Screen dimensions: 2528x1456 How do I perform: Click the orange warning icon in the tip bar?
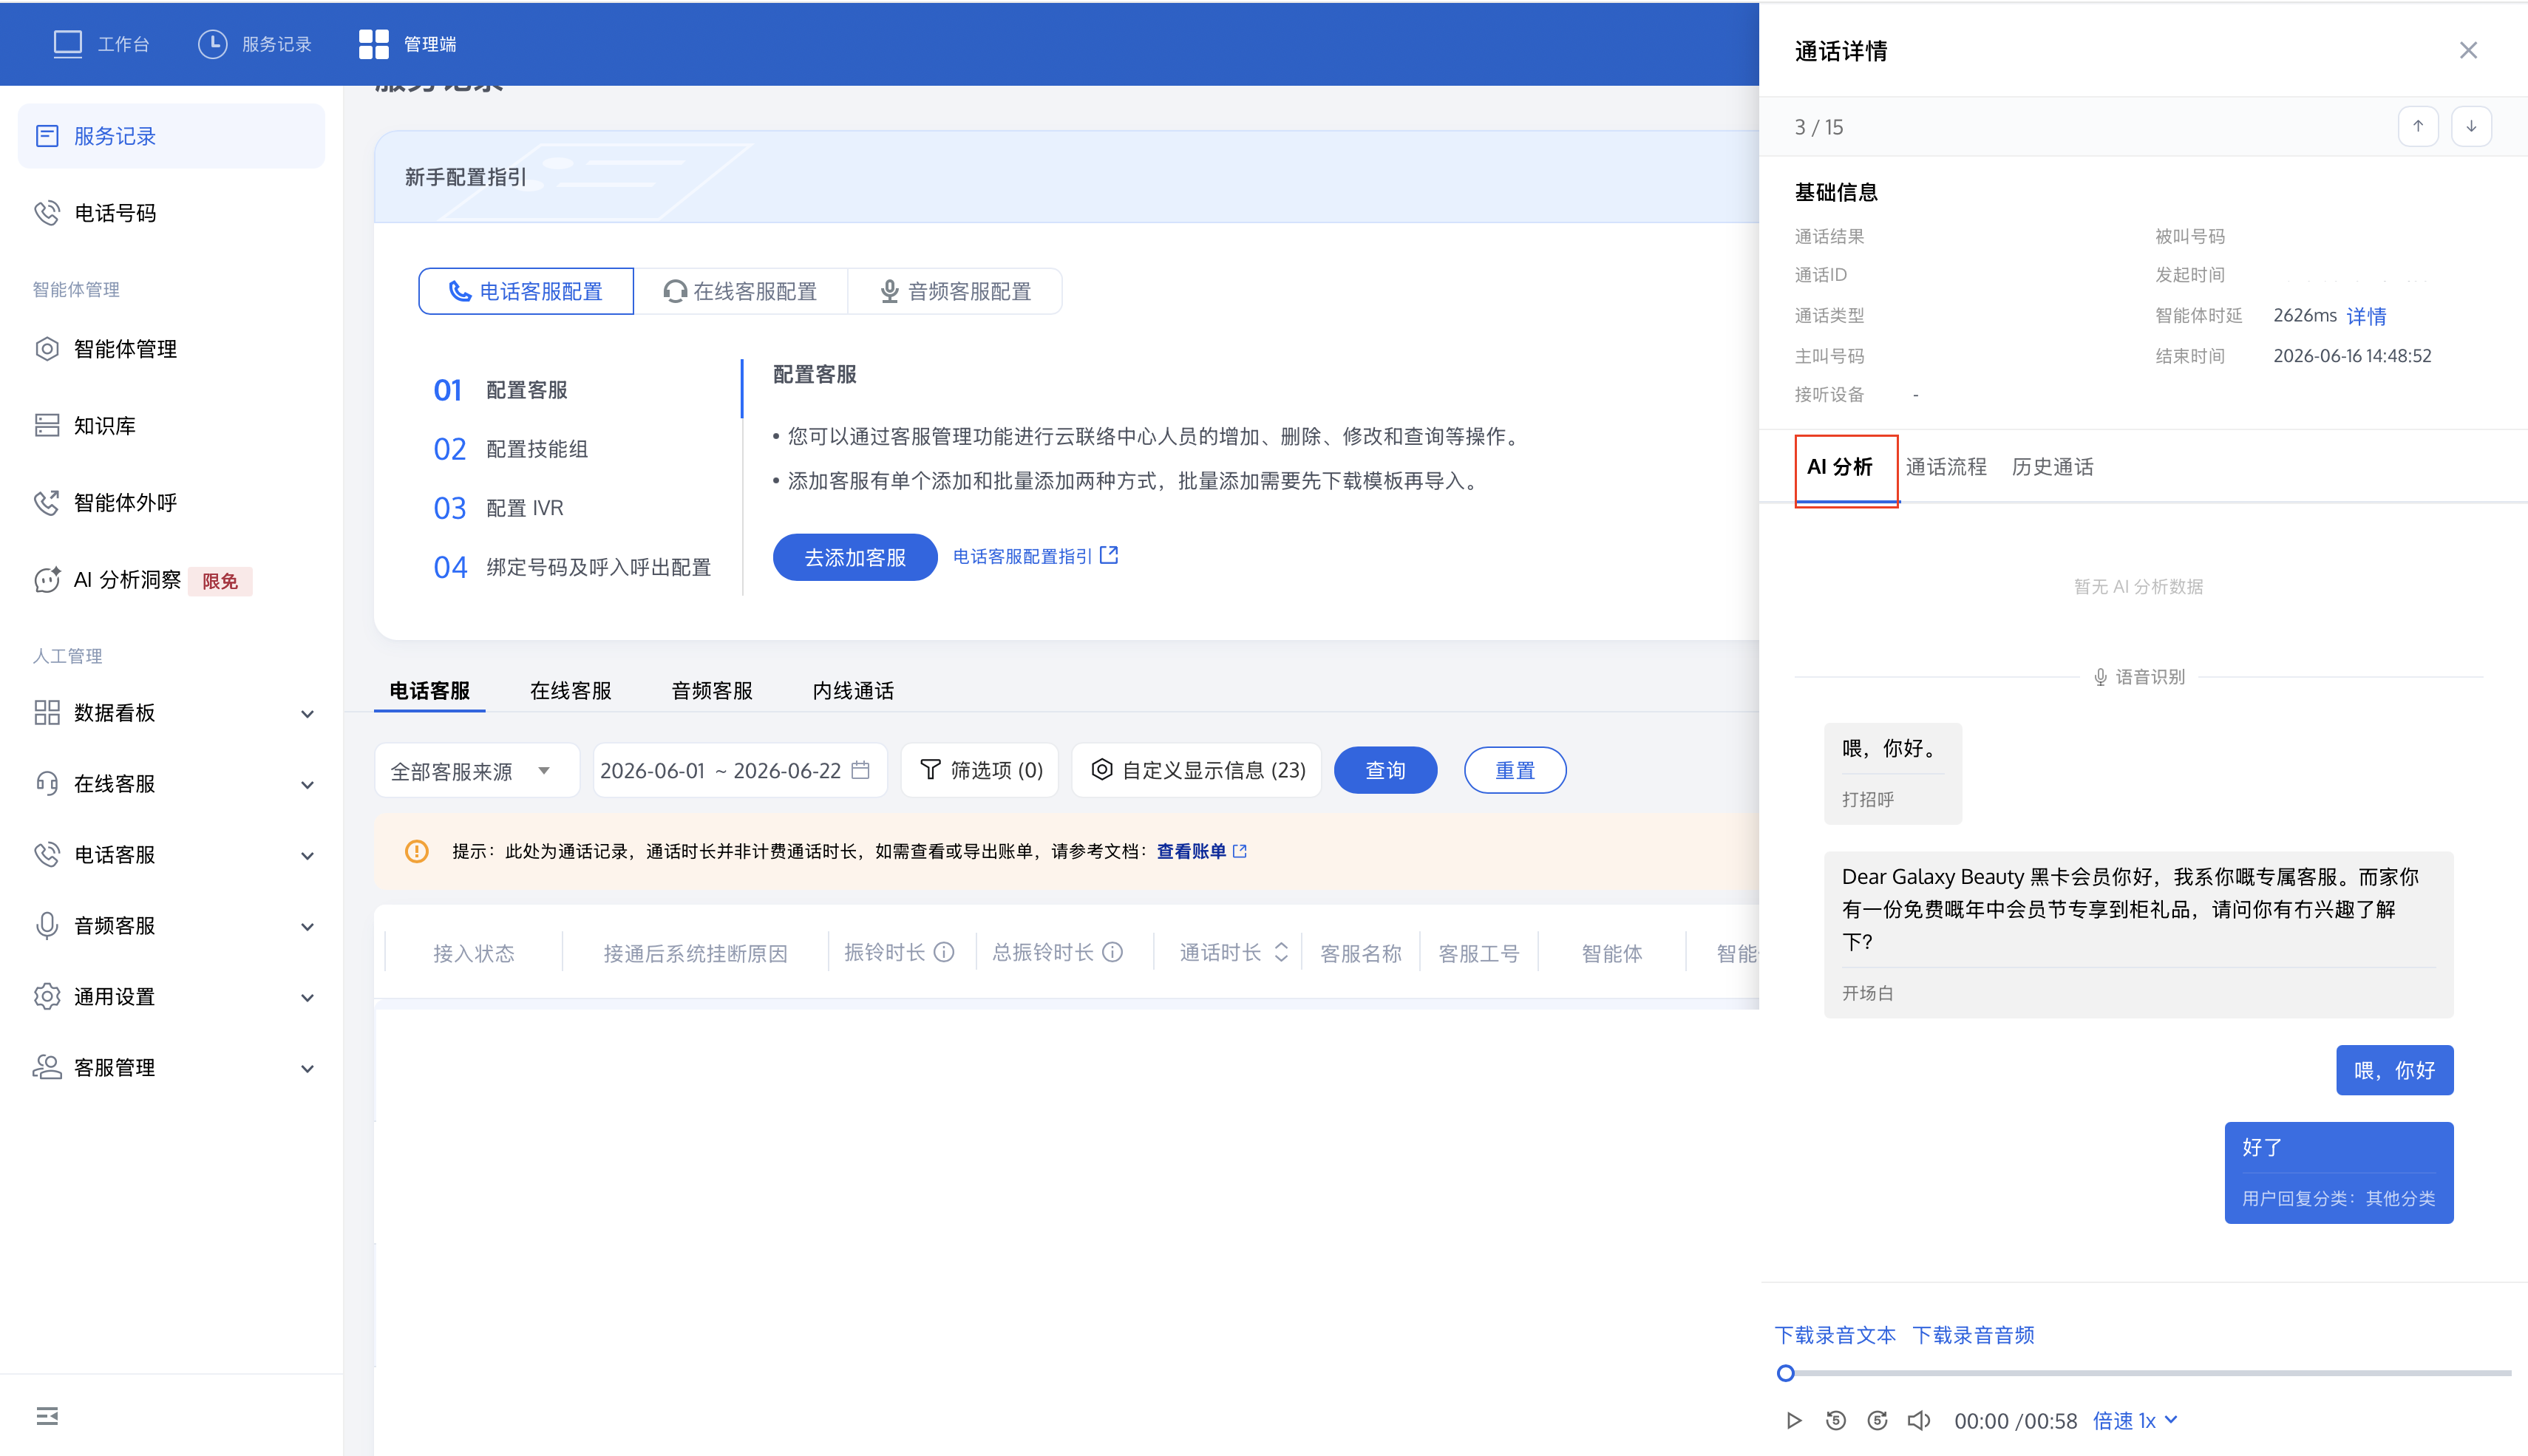[x=417, y=851]
